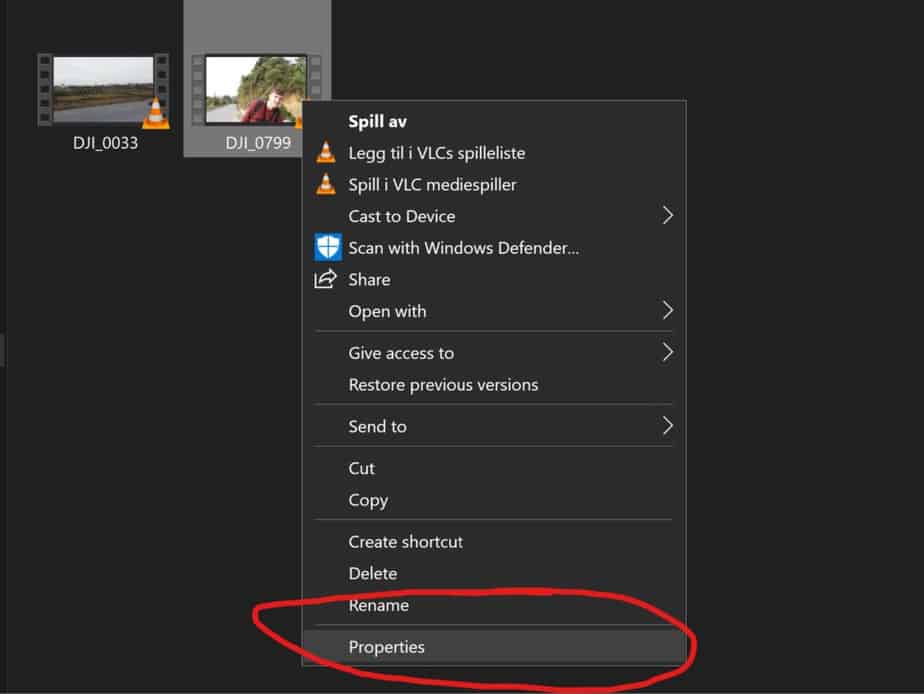Expand the Send to submenu arrow
924x694 pixels.
click(x=667, y=425)
